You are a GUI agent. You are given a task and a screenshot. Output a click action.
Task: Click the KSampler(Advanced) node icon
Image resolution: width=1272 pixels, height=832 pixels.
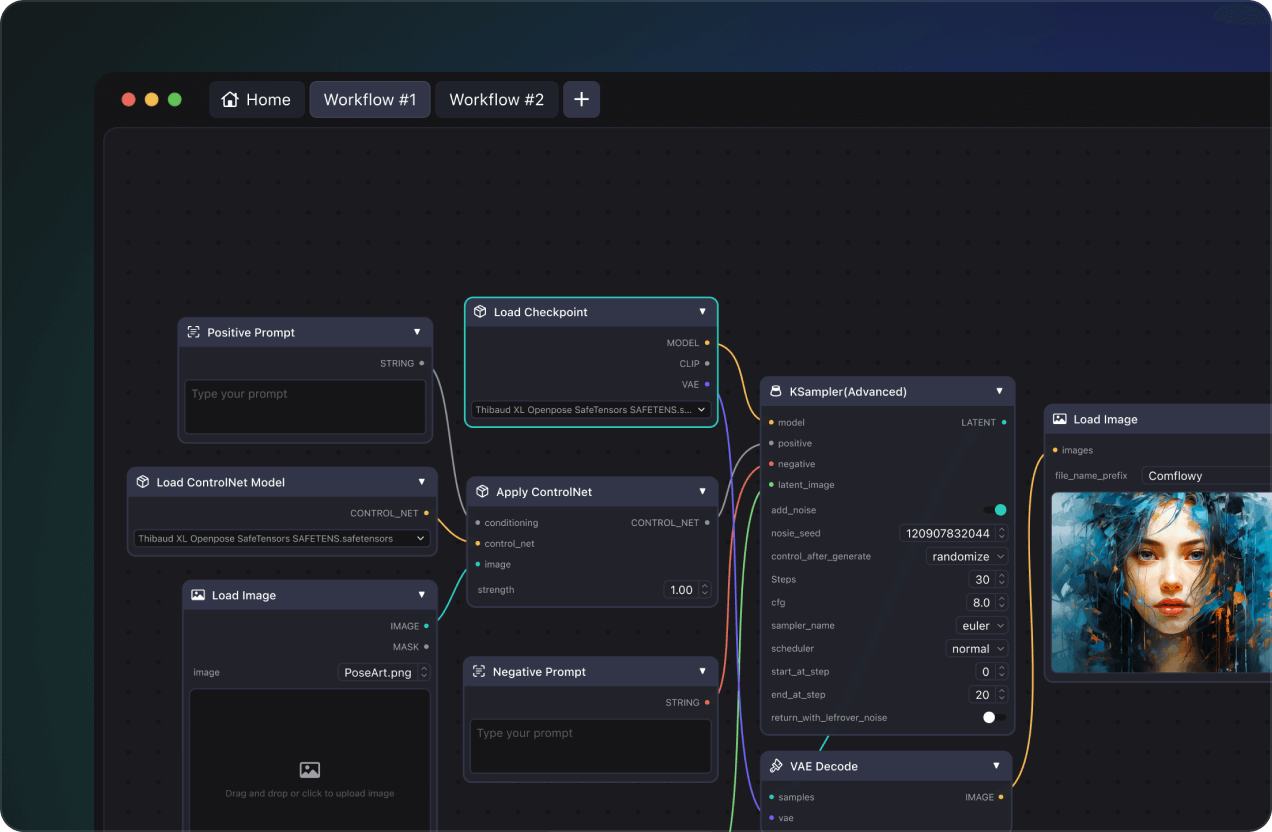click(775, 391)
